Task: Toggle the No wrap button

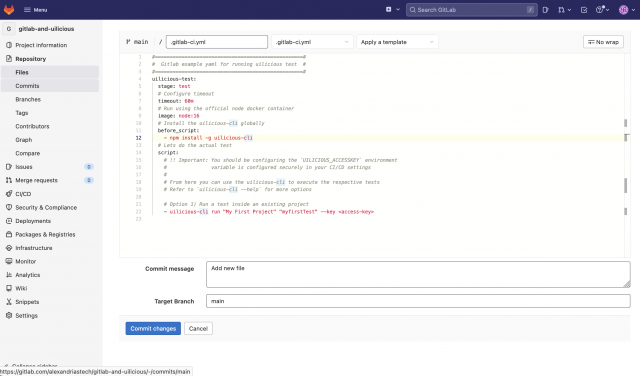Action: pyautogui.click(x=603, y=42)
